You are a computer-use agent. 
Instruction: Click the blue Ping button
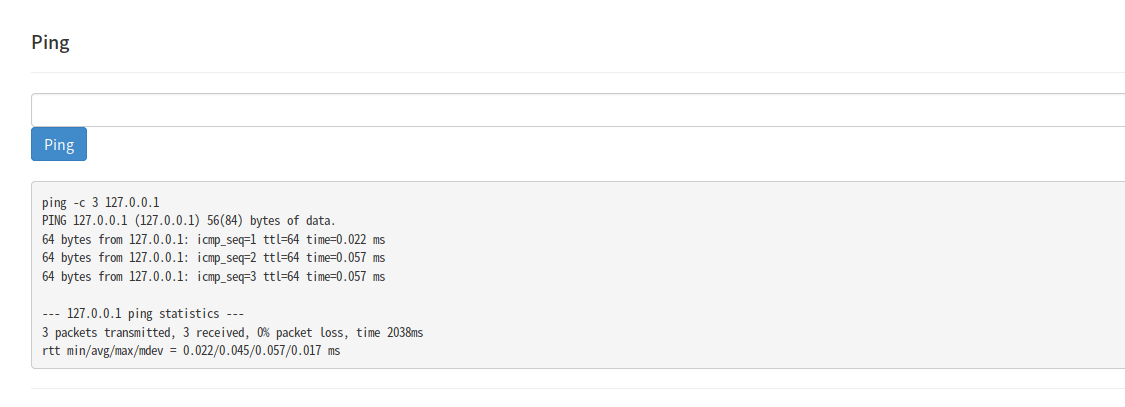[x=59, y=144]
